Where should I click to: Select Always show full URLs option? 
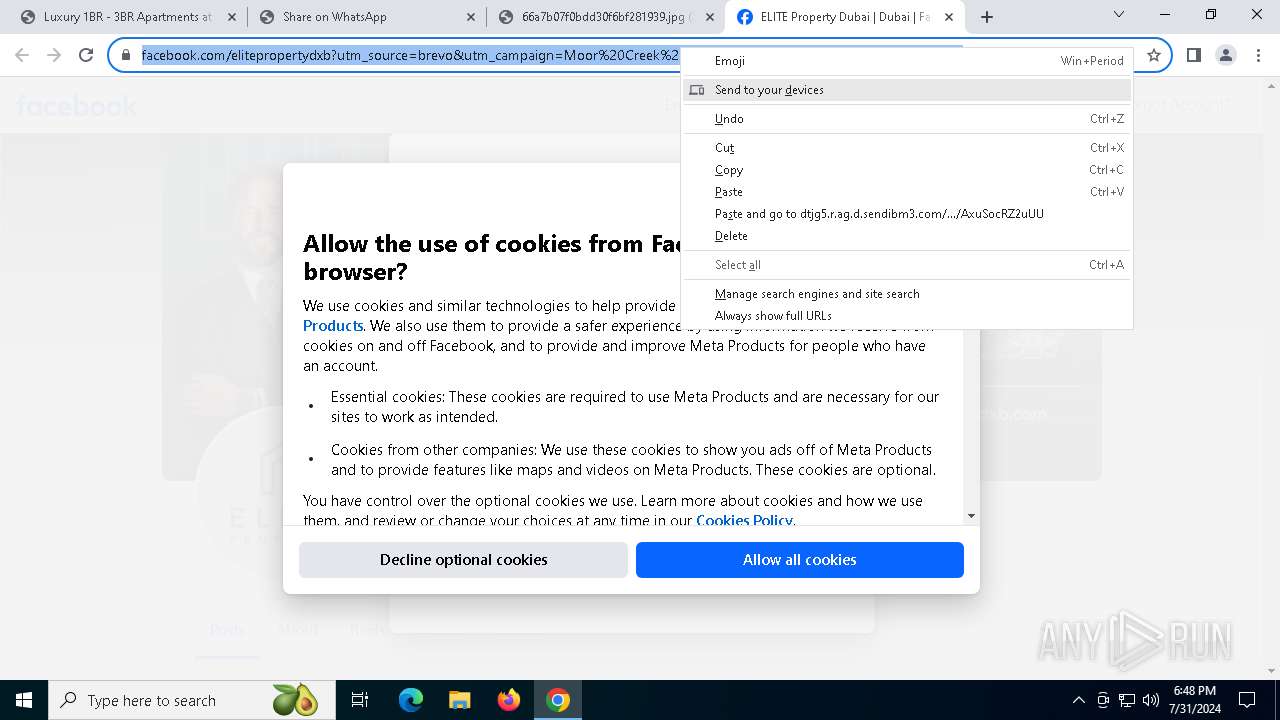point(773,316)
